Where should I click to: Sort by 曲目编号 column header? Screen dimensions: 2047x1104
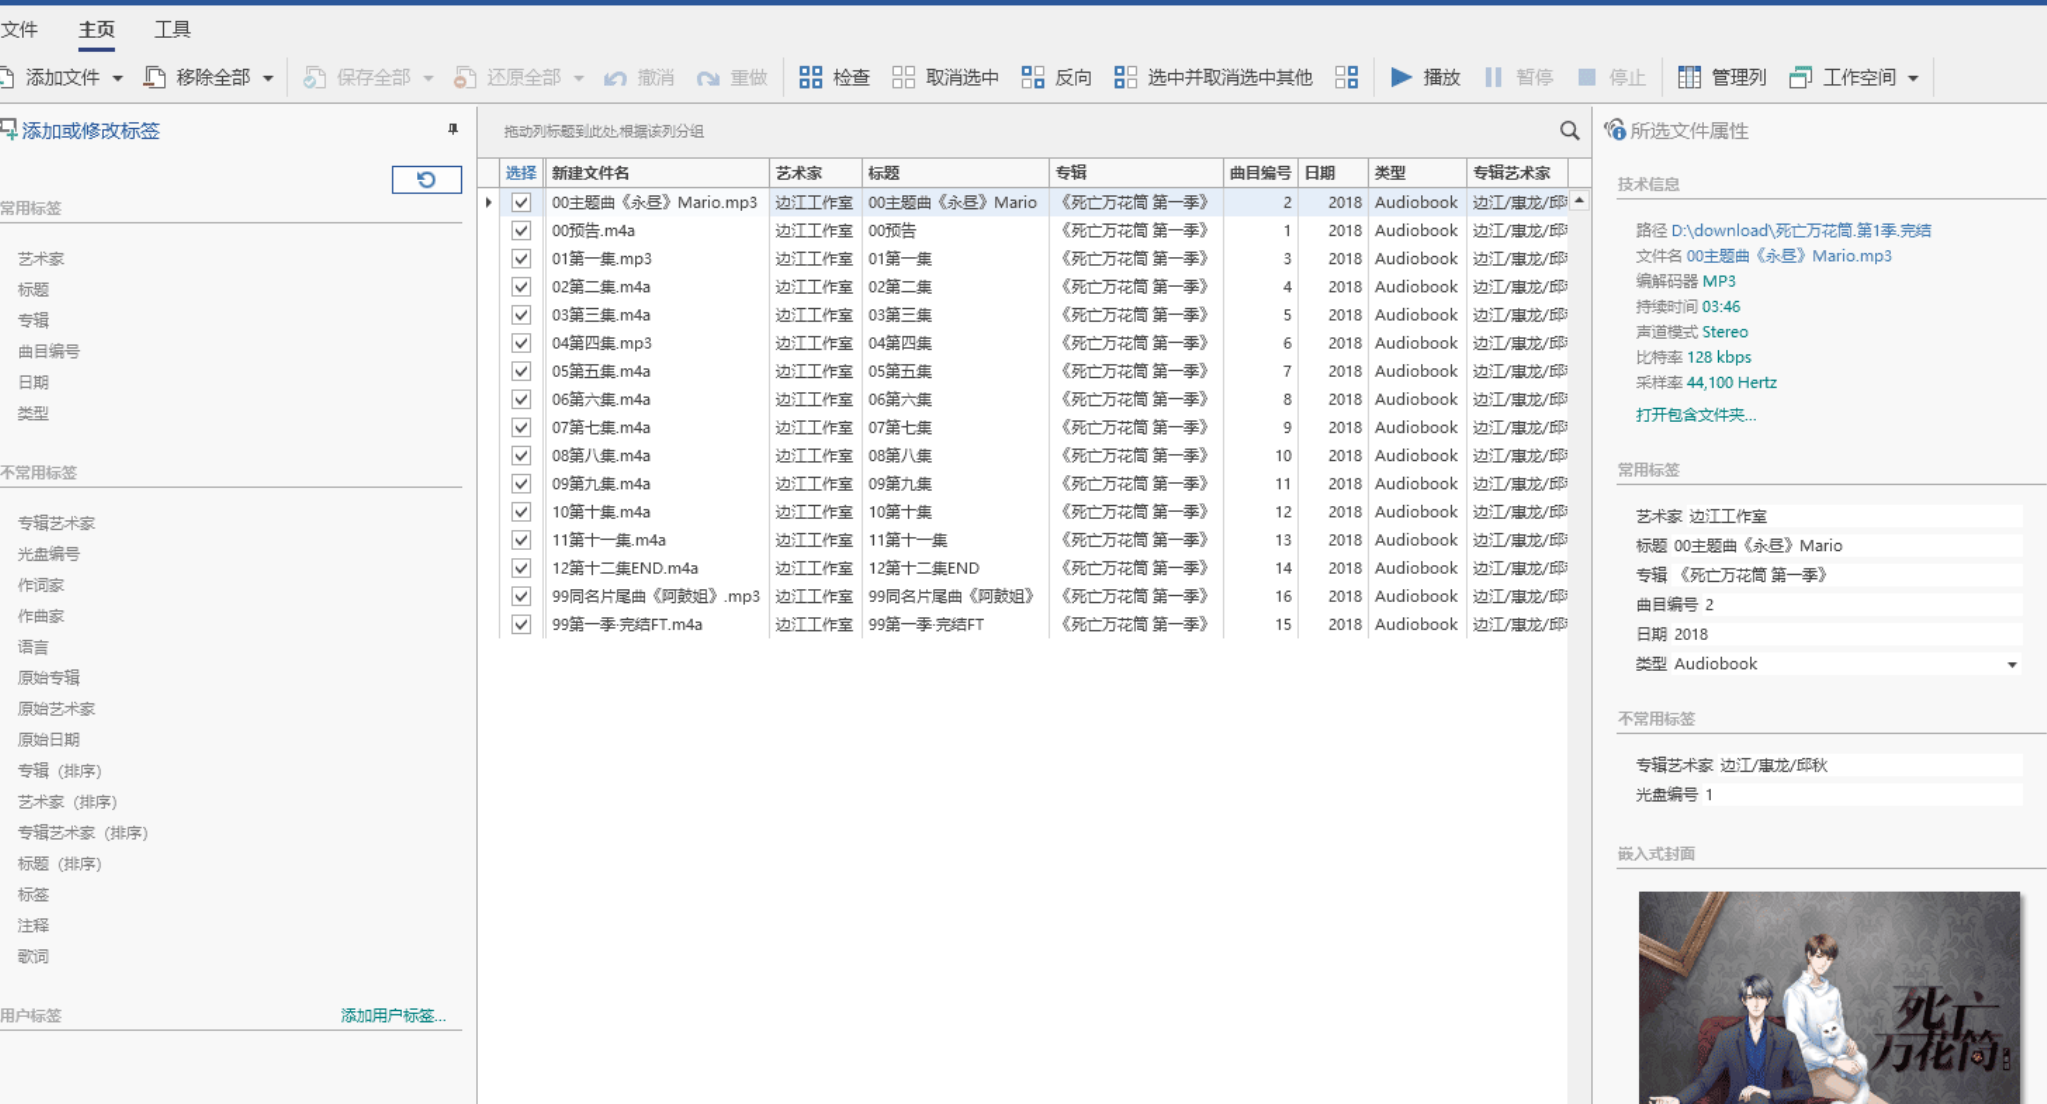click(x=1260, y=173)
